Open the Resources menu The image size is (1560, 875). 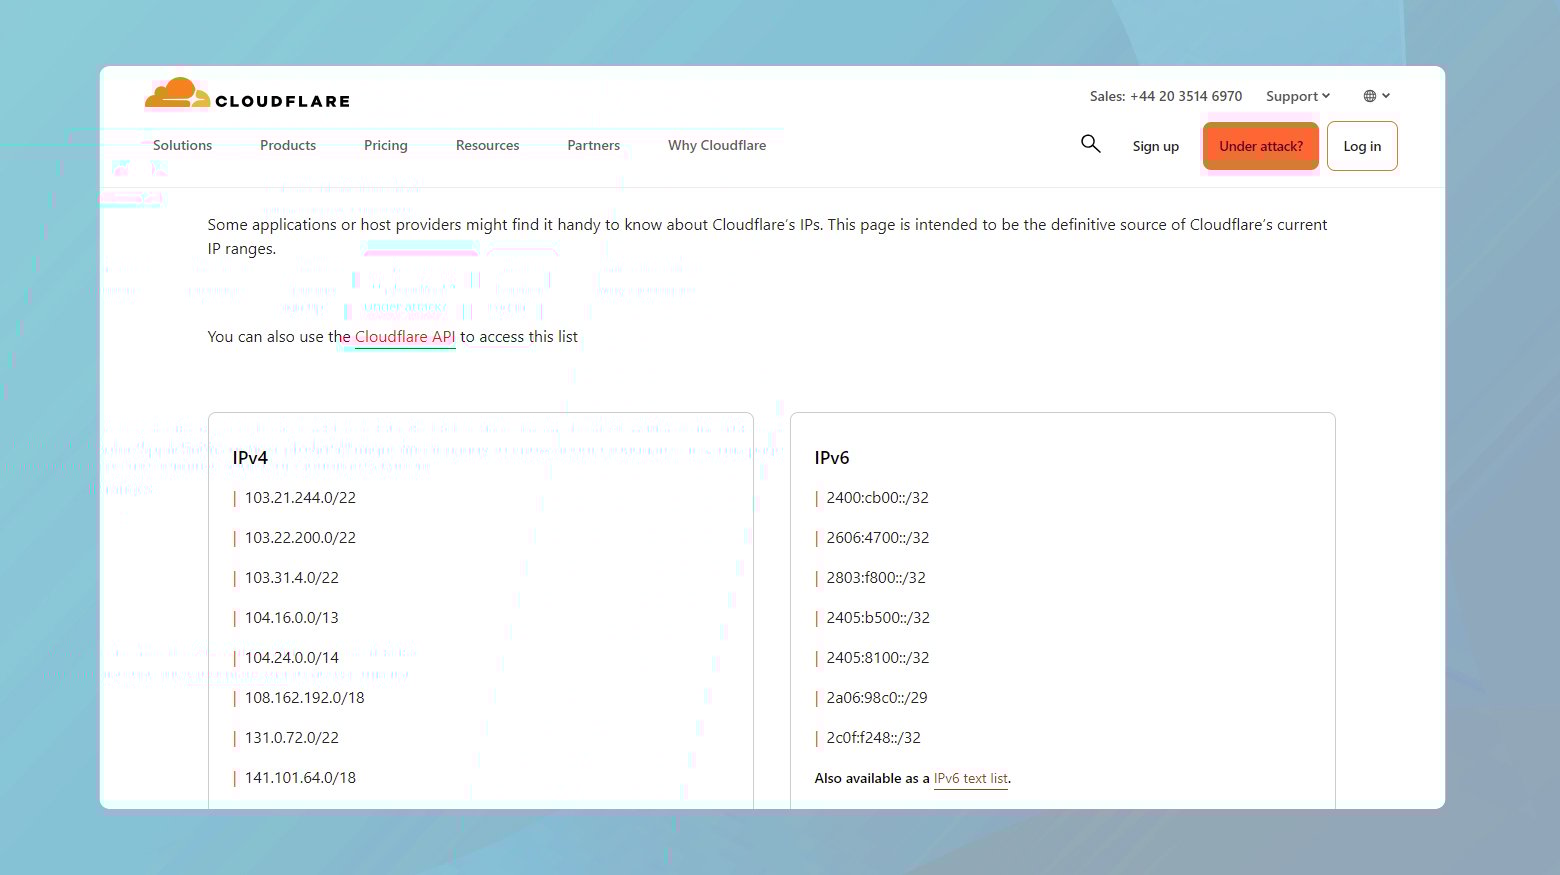pos(487,145)
